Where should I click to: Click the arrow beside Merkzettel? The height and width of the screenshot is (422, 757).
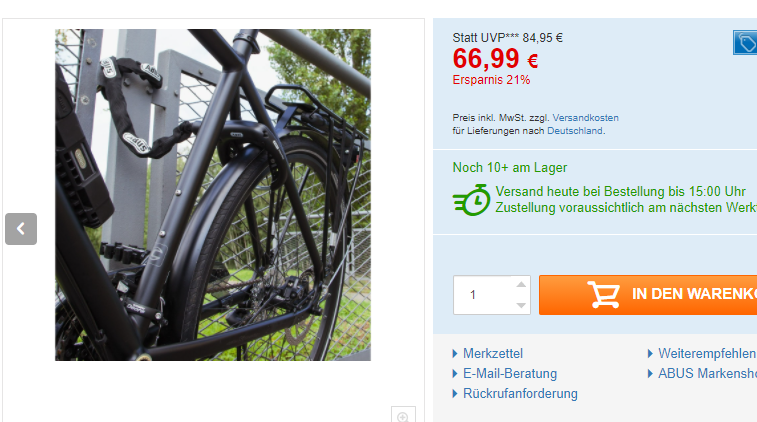click(x=455, y=353)
